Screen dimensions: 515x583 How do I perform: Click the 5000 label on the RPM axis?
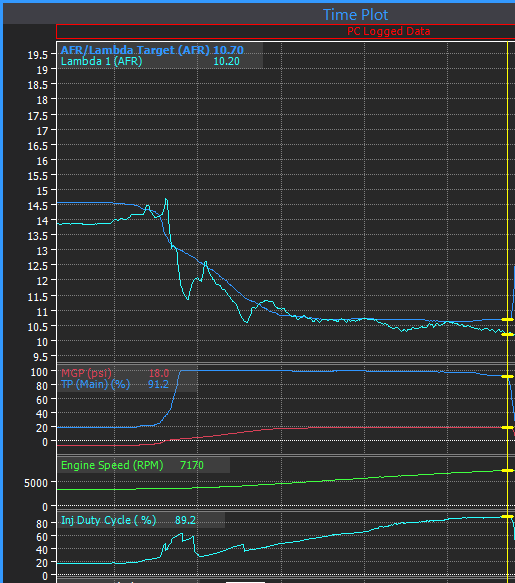[36, 483]
